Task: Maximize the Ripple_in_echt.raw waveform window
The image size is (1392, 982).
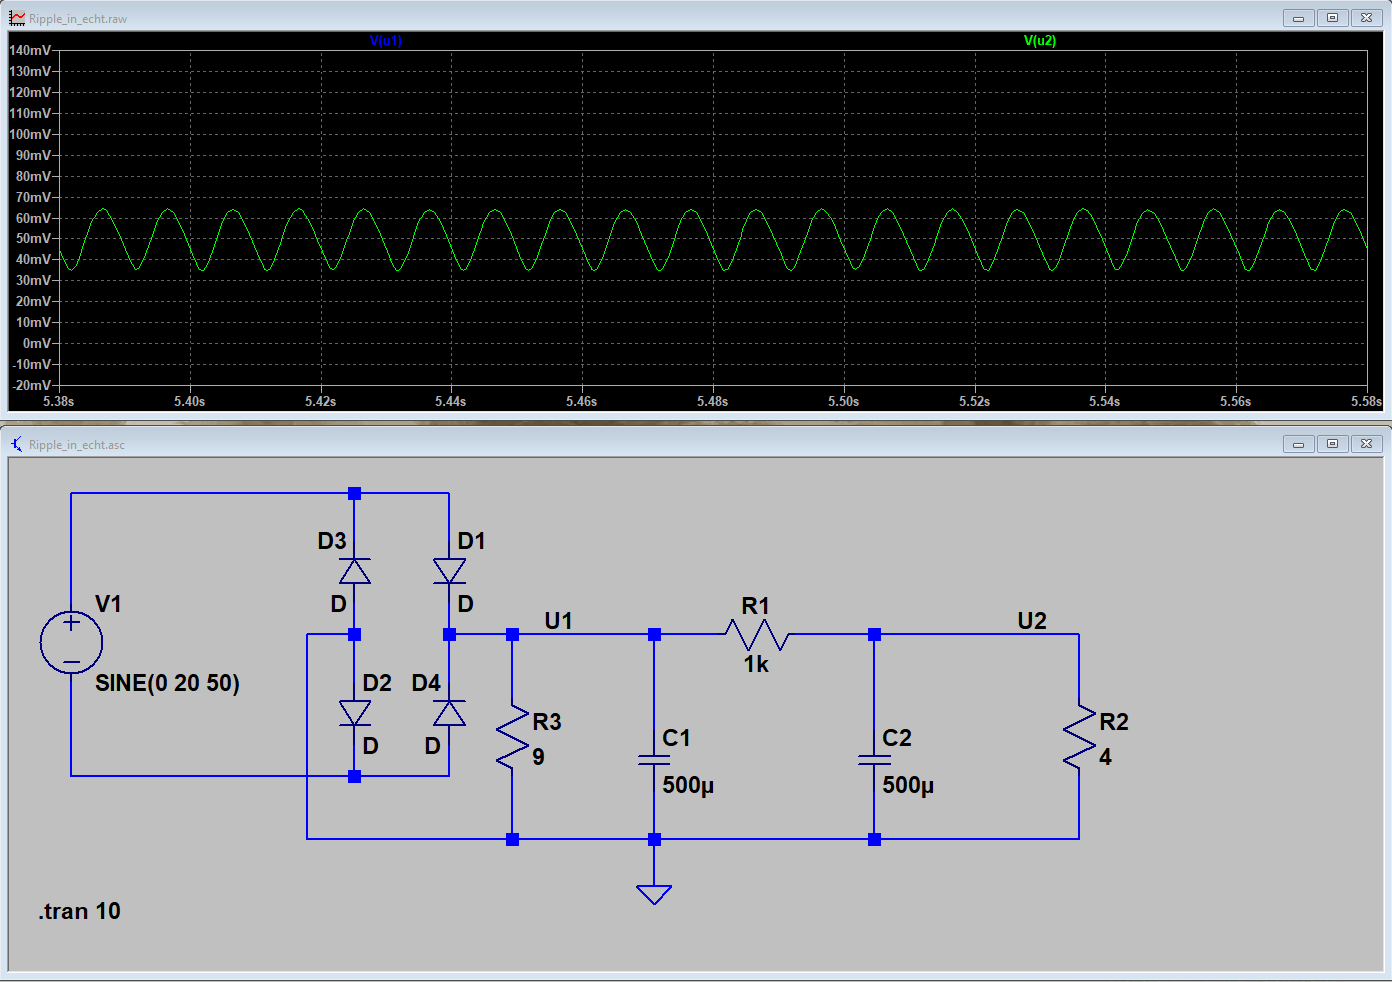Action: [x=1332, y=18]
